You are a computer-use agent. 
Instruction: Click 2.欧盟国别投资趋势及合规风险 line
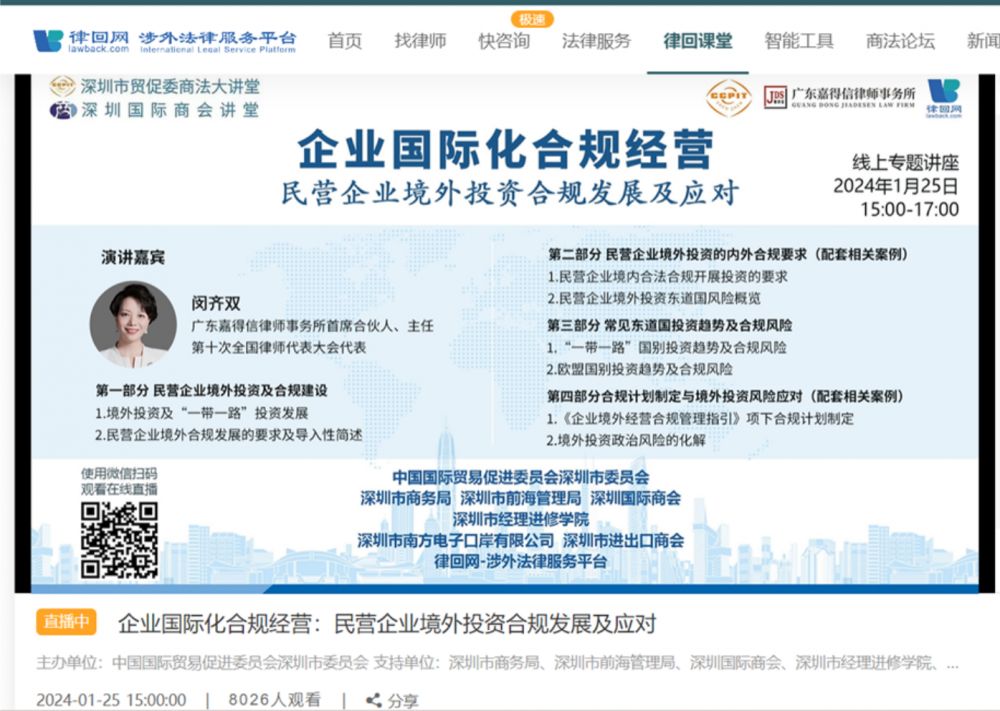639,369
